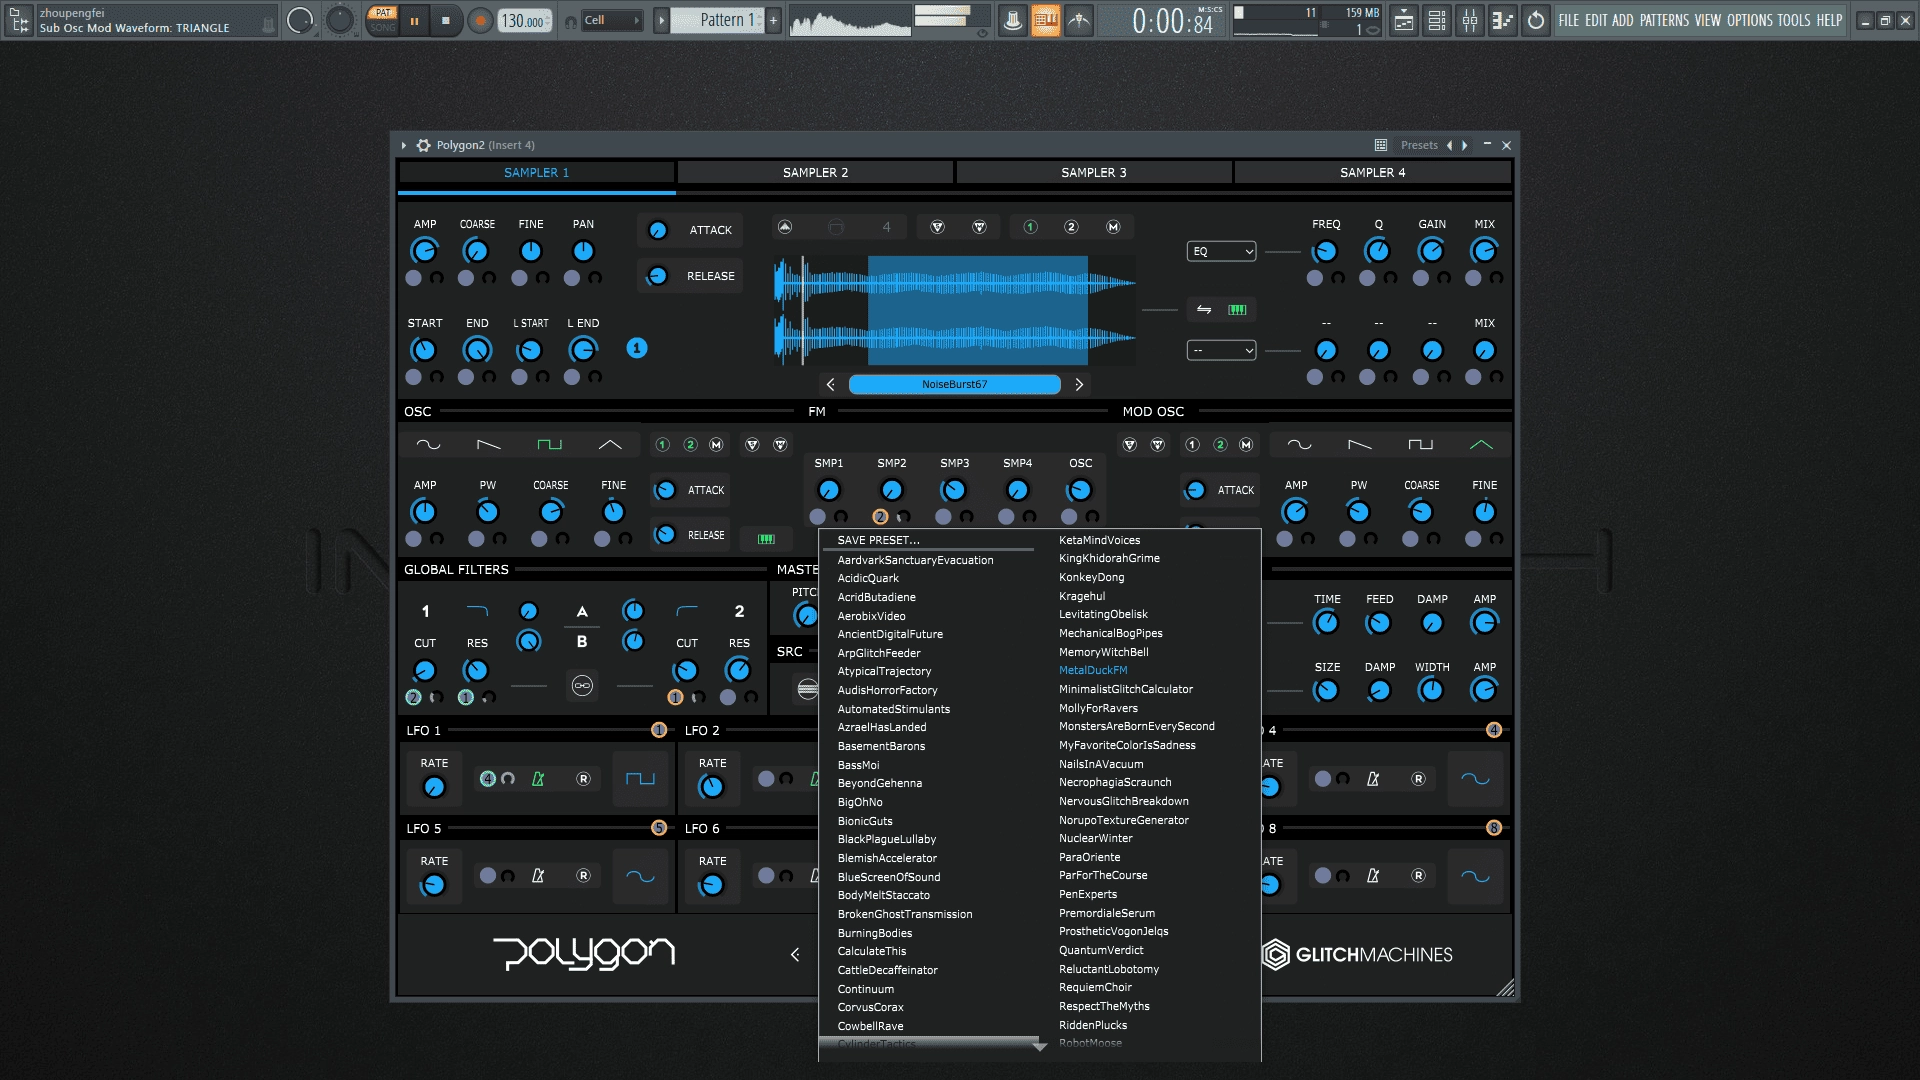
Task: Select the MOD OSC square waveform icon
Action: [x=1420, y=445]
